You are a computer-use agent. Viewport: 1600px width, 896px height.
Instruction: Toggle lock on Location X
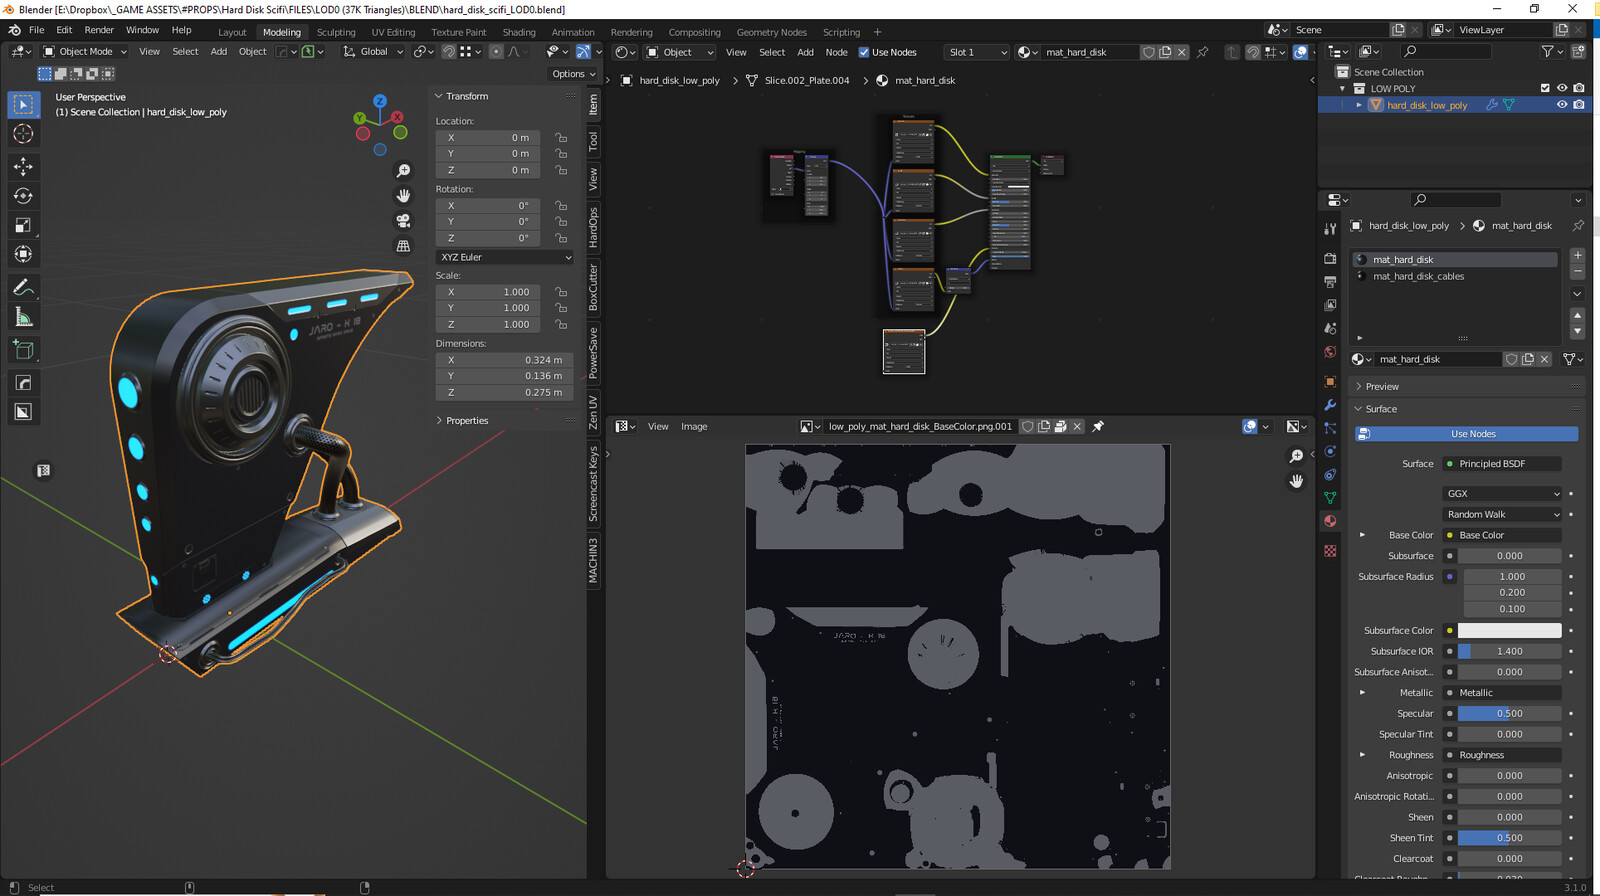click(561, 138)
